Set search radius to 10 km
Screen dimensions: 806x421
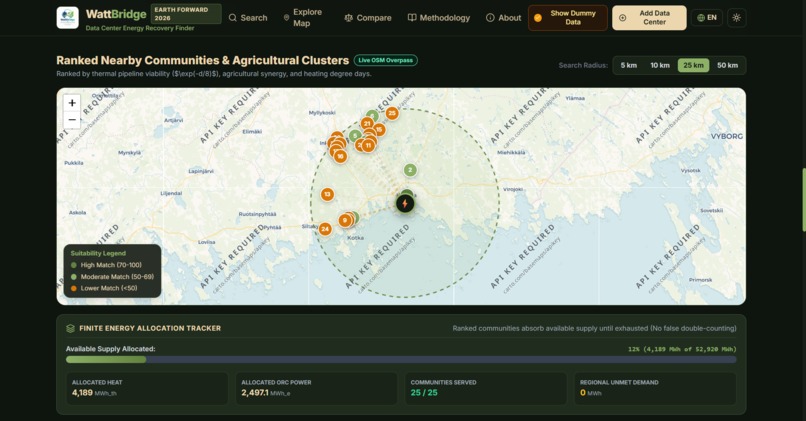click(660, 65)
